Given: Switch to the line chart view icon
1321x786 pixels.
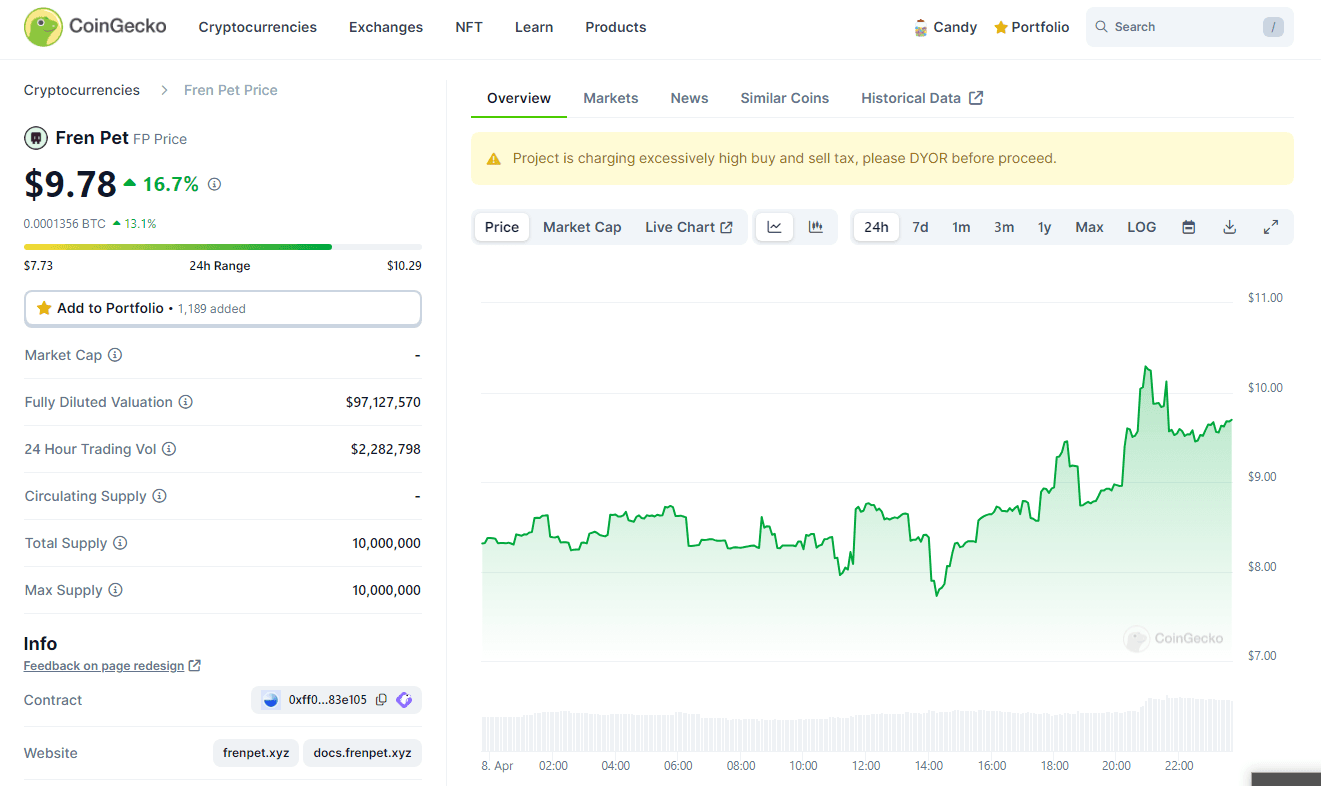Looking at the screenshot, I should point(774,227).
